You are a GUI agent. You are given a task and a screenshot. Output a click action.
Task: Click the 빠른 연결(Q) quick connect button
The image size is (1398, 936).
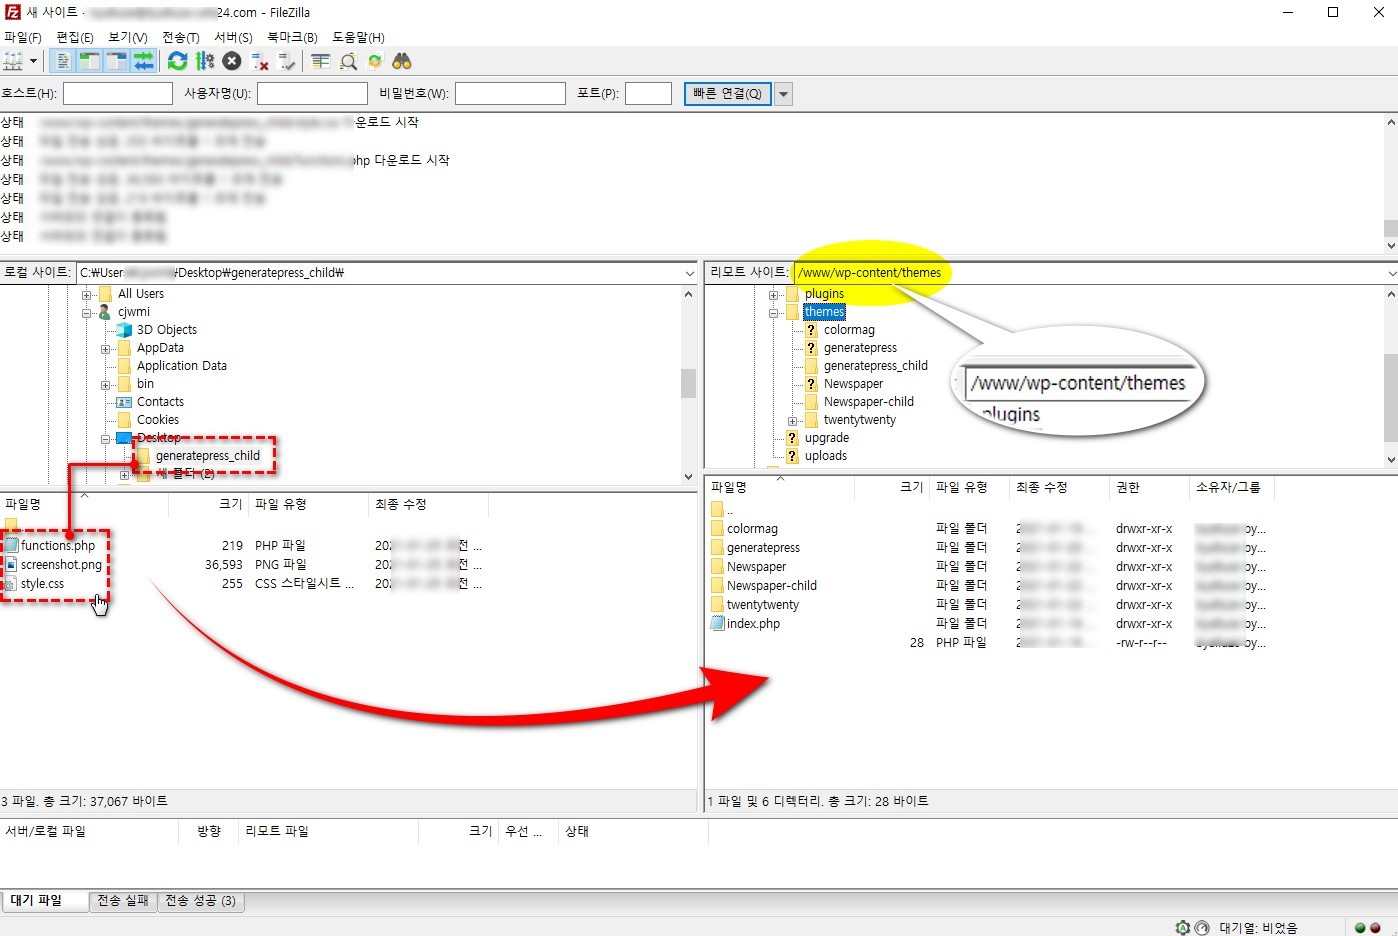coord(727,94)
